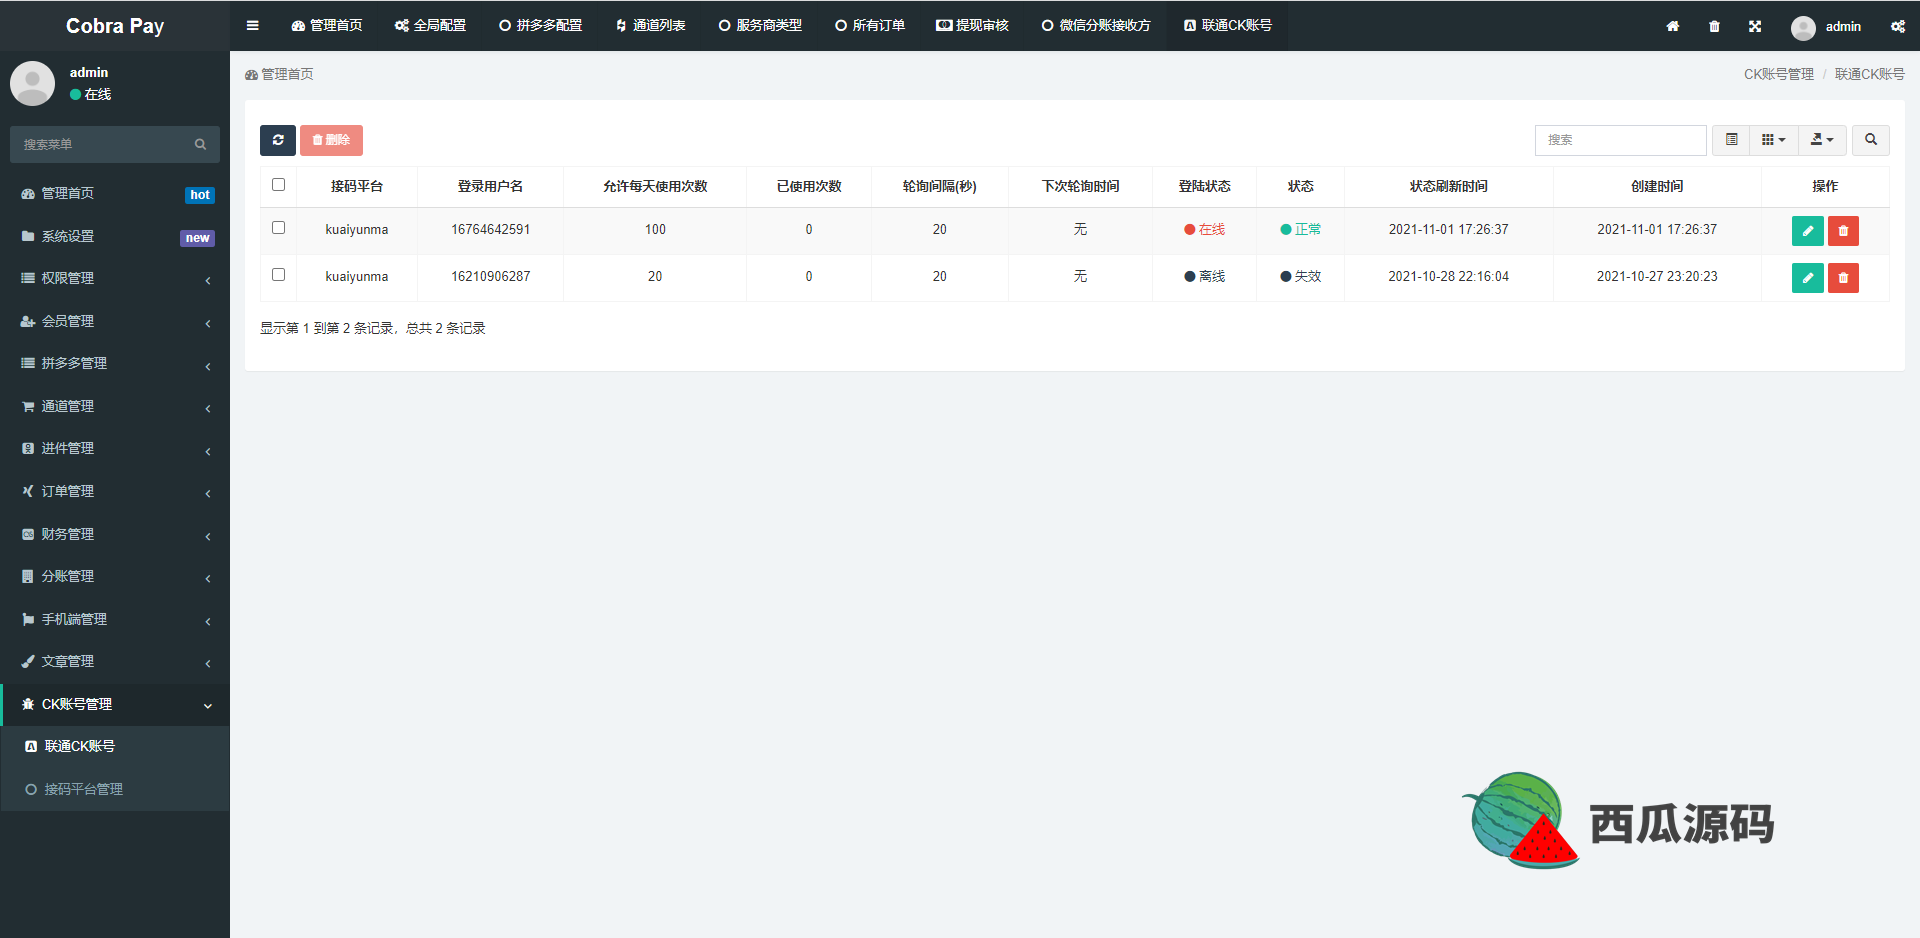
Task: Click the admin avatar in top header
Action: tap(1803, 27)
